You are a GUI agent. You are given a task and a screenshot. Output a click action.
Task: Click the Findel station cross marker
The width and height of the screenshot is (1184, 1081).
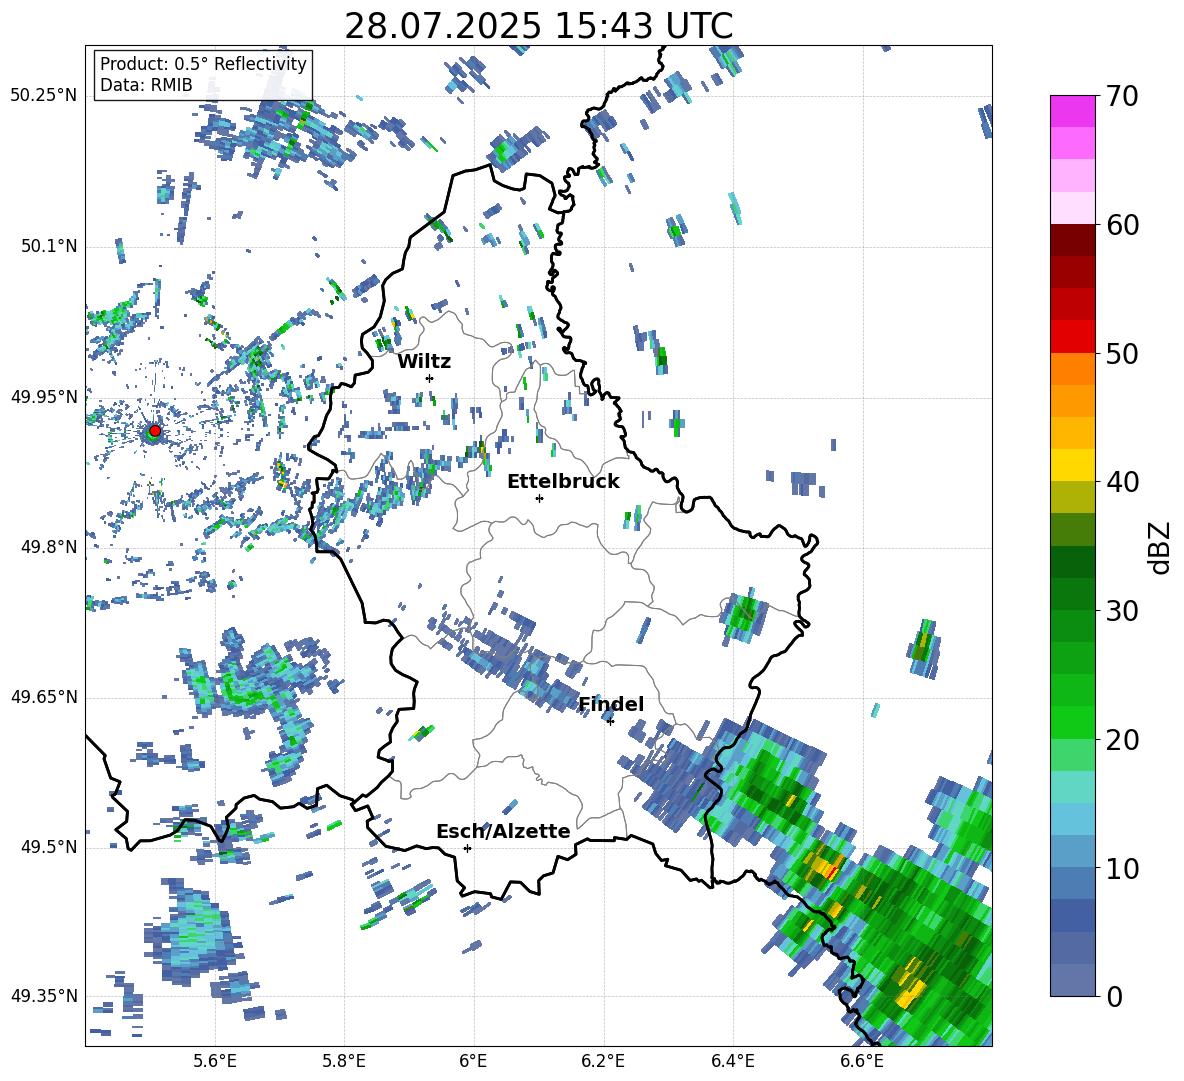coord(610,722)
